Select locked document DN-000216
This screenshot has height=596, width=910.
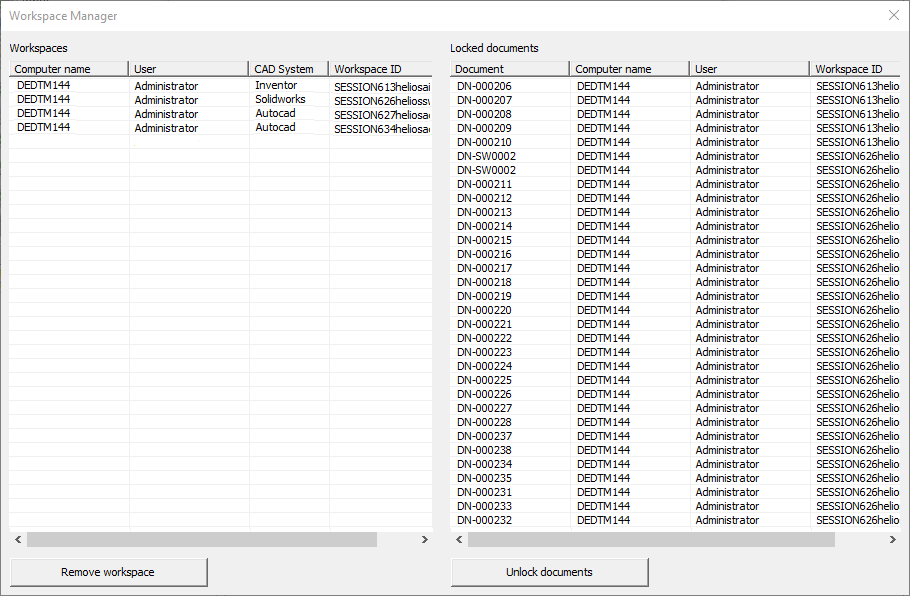point(676,254)
